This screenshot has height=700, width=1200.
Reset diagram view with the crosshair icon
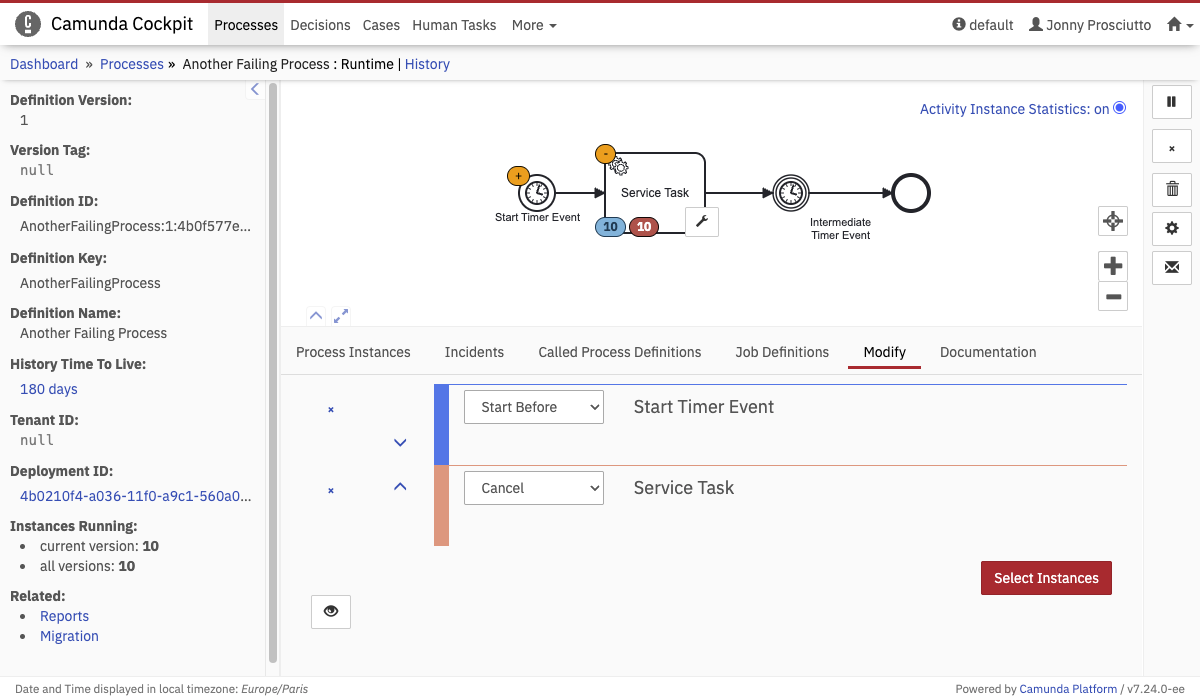coord(1112,221)
